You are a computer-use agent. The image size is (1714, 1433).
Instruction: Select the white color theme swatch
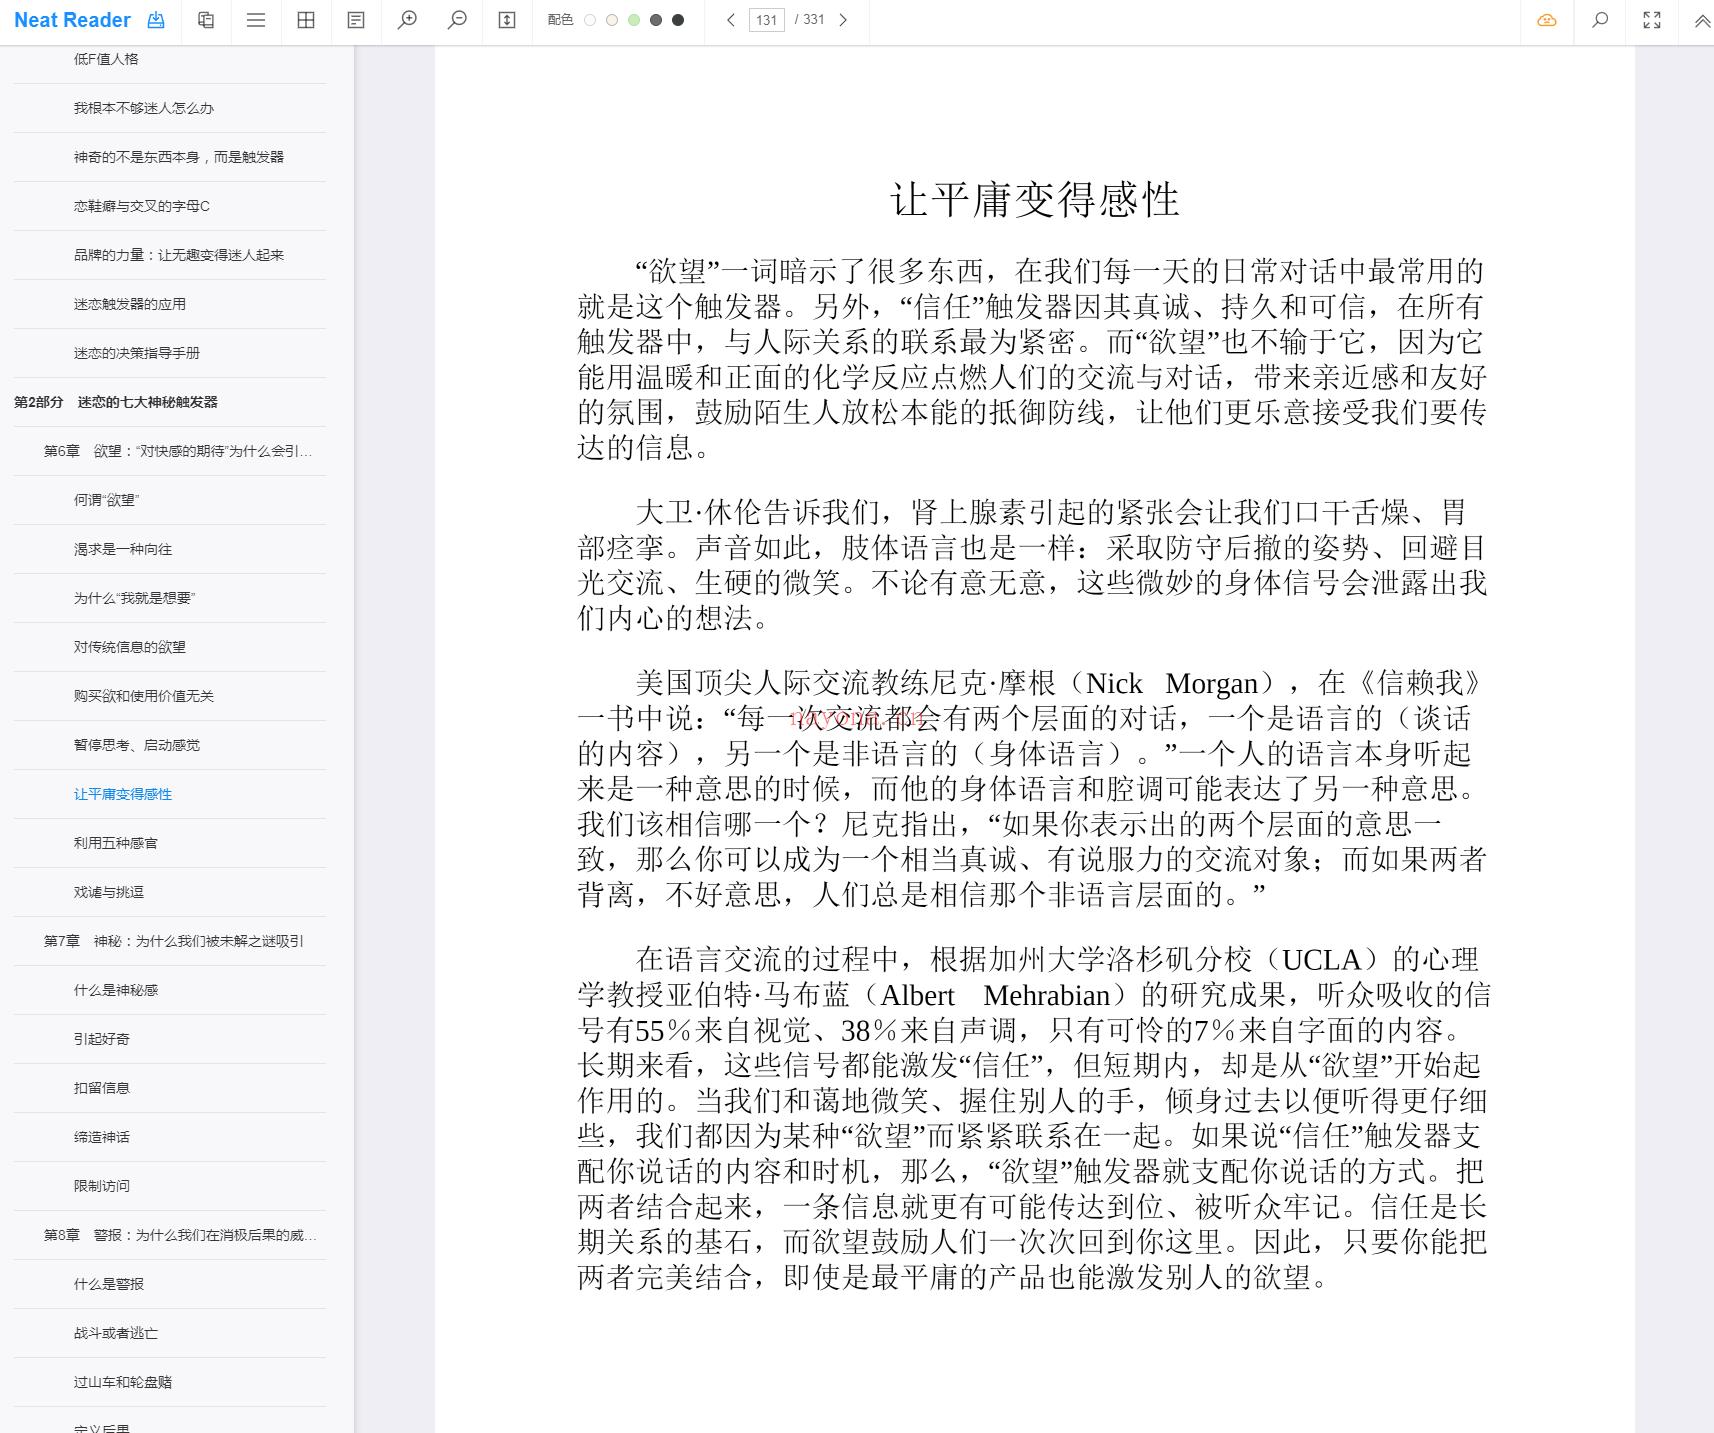coord(590,20)
